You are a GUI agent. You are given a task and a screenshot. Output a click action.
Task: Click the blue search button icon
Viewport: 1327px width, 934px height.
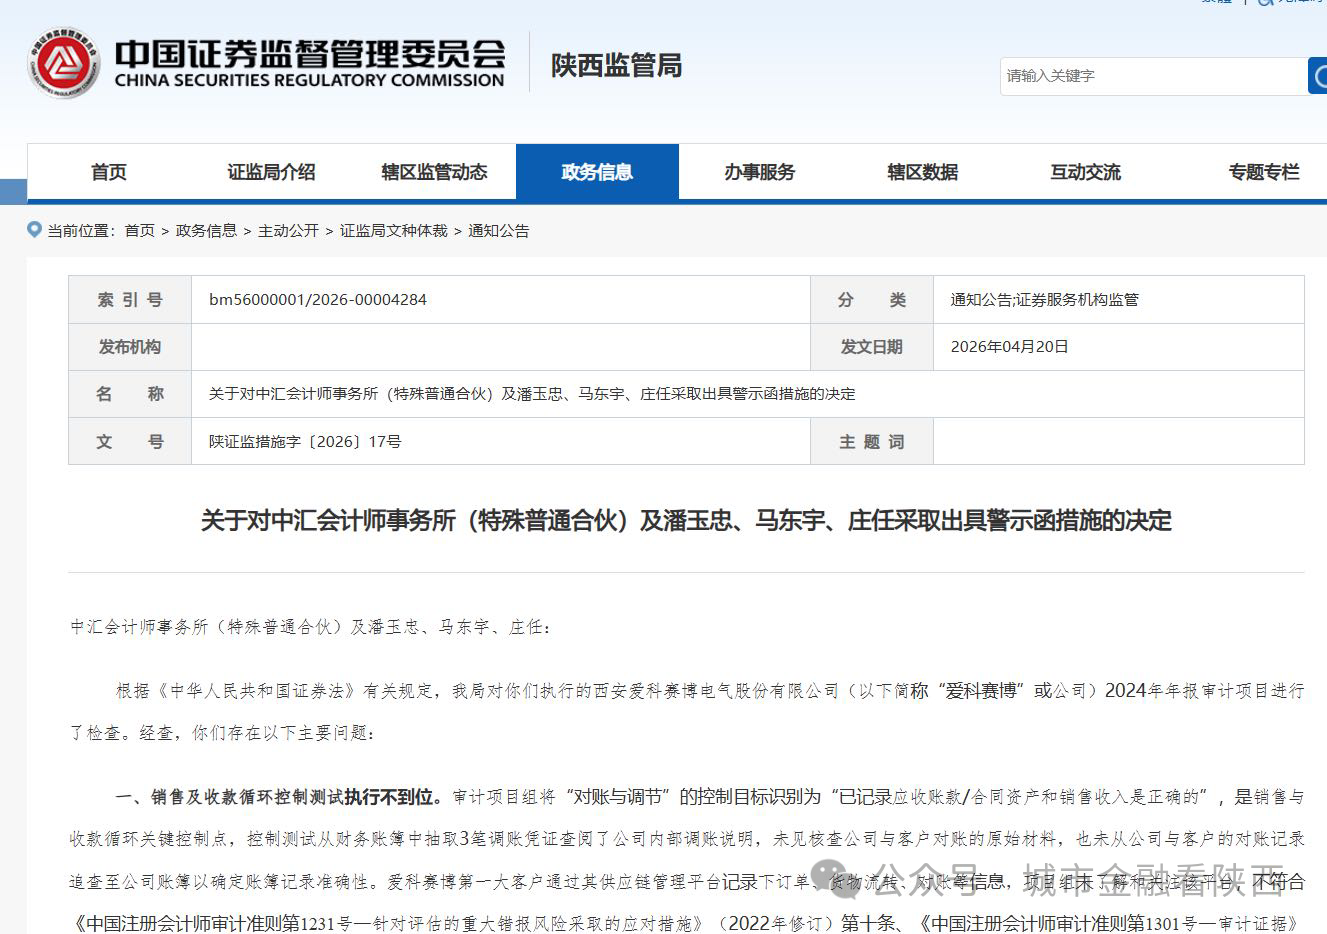point(1318,76)
